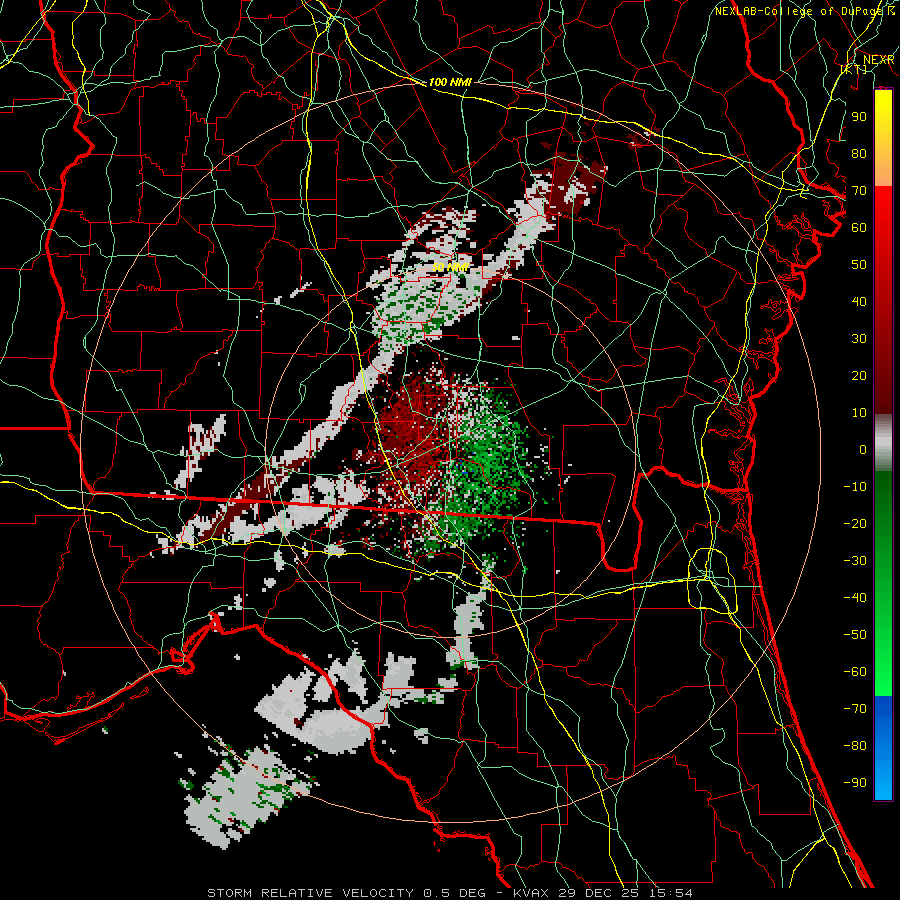The width and height of the screenshot is (900, 900).
Task: Click "0.5 DEG" in the bottom caption
Action: click(455, 893)
